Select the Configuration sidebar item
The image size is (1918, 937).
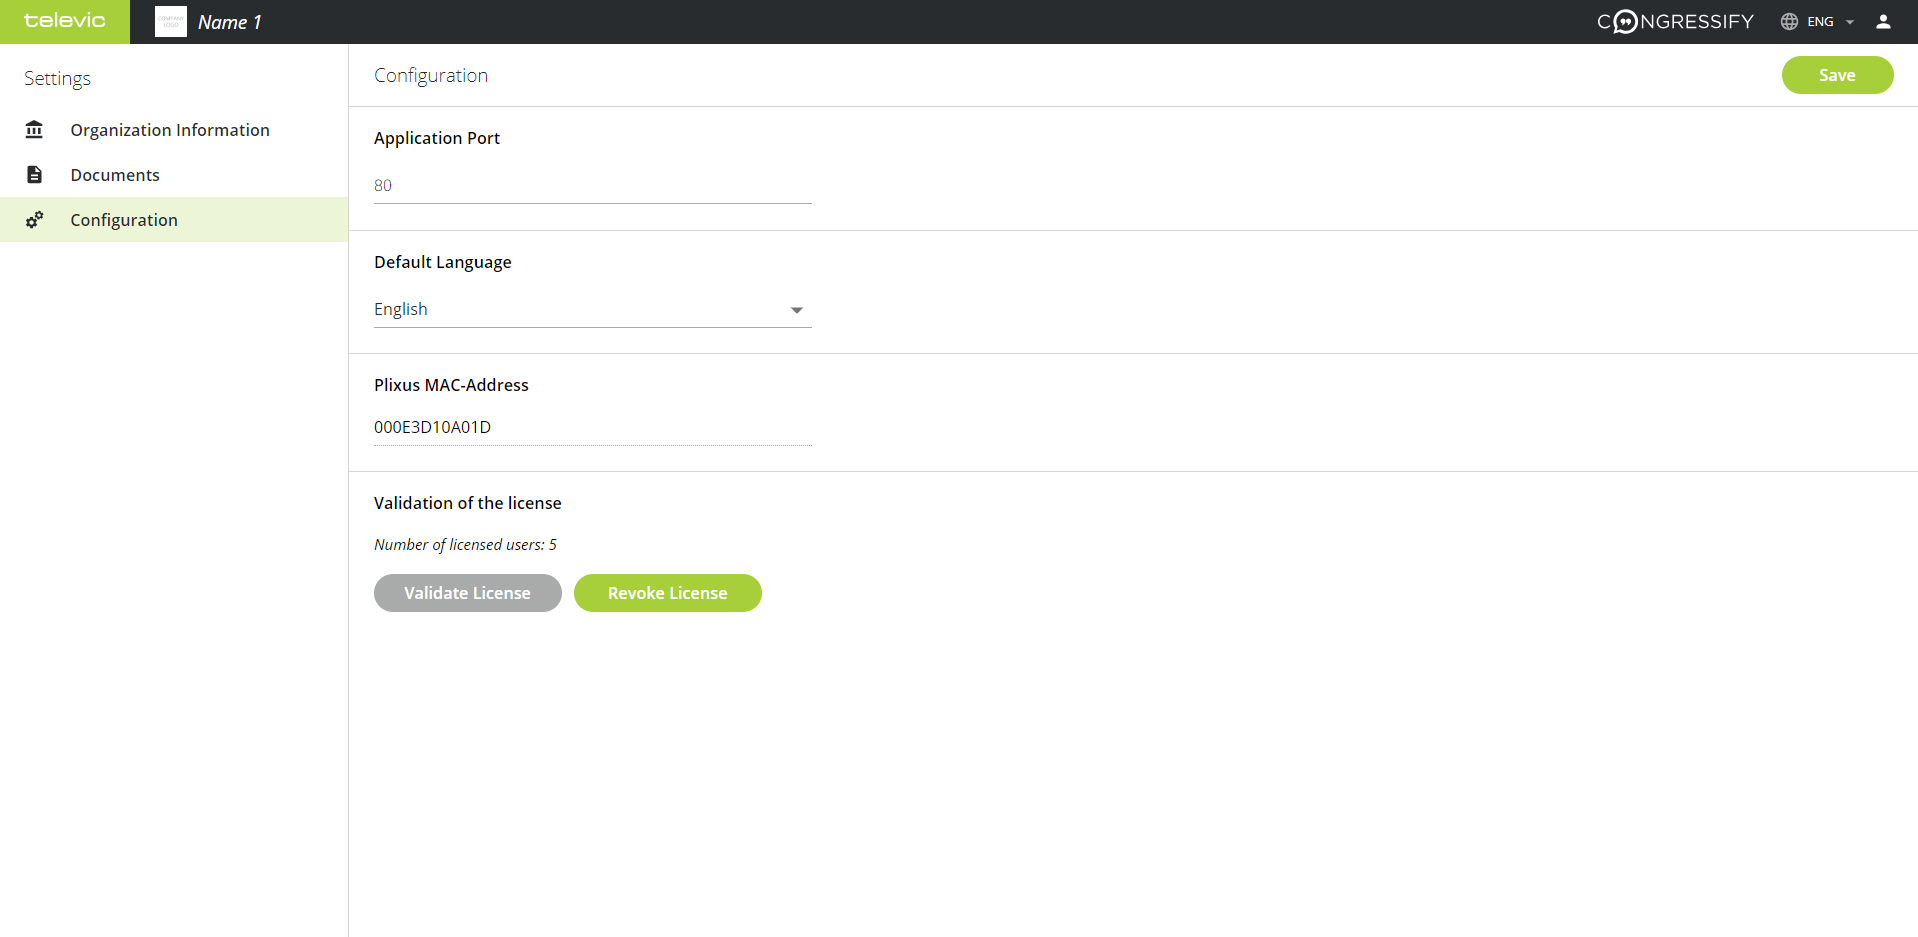click(124, 220)
